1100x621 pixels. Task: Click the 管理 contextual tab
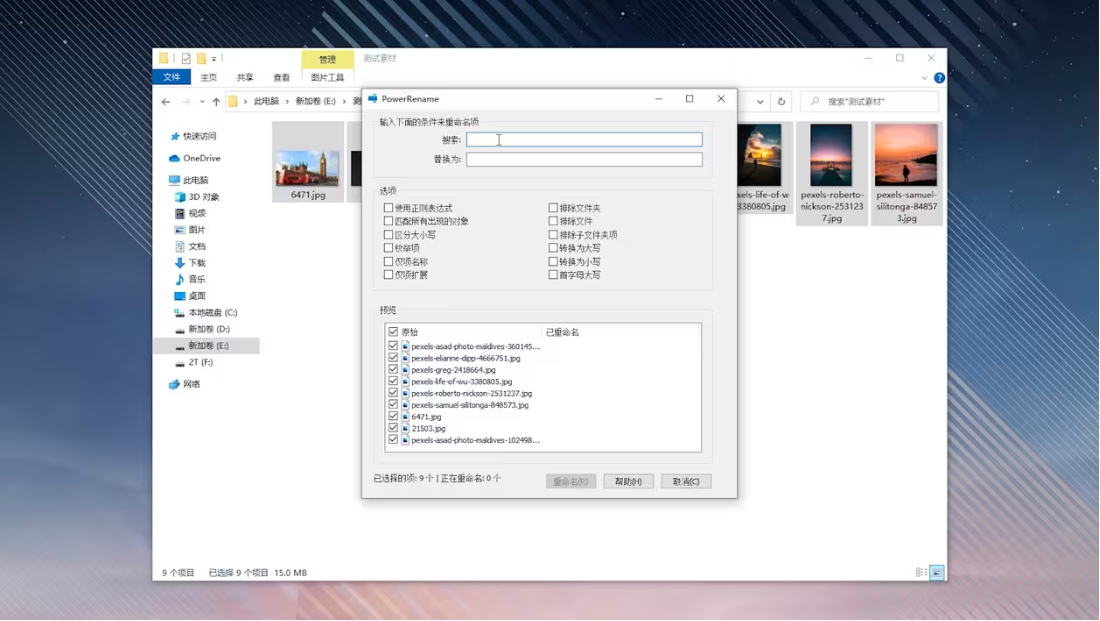(x=328, y=60)
